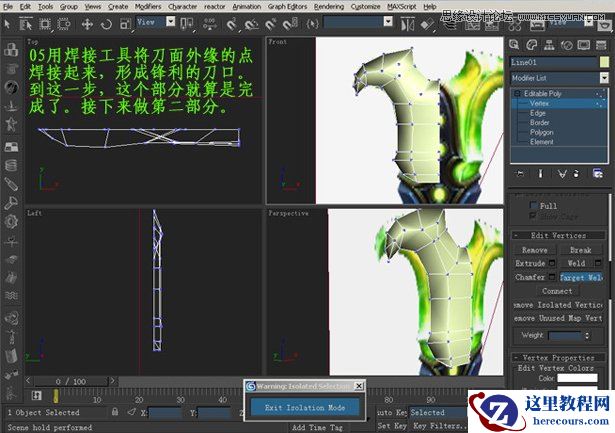Click Remove Isolated Vertices button

point(558,305)
